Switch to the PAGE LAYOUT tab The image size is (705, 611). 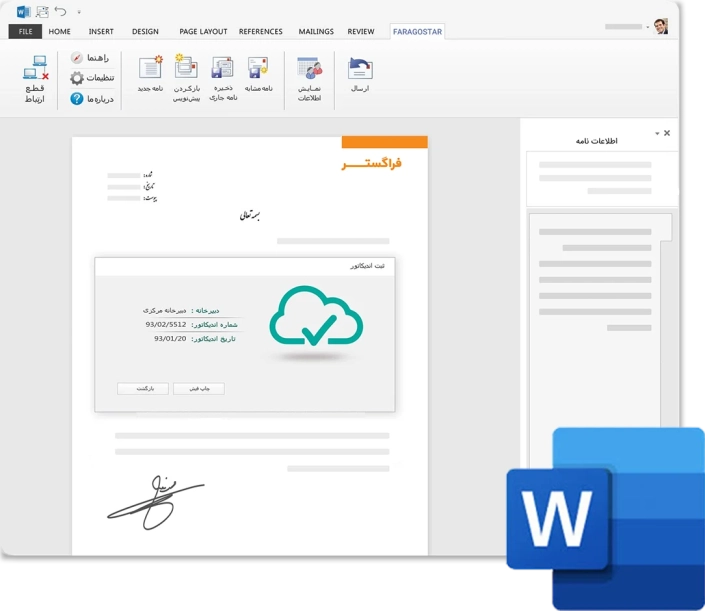coord(203,31)
